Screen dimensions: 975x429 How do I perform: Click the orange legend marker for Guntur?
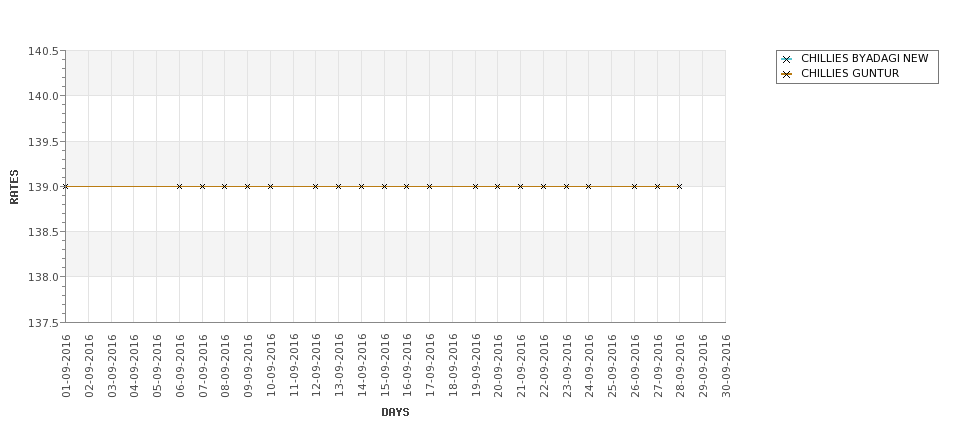787,75
